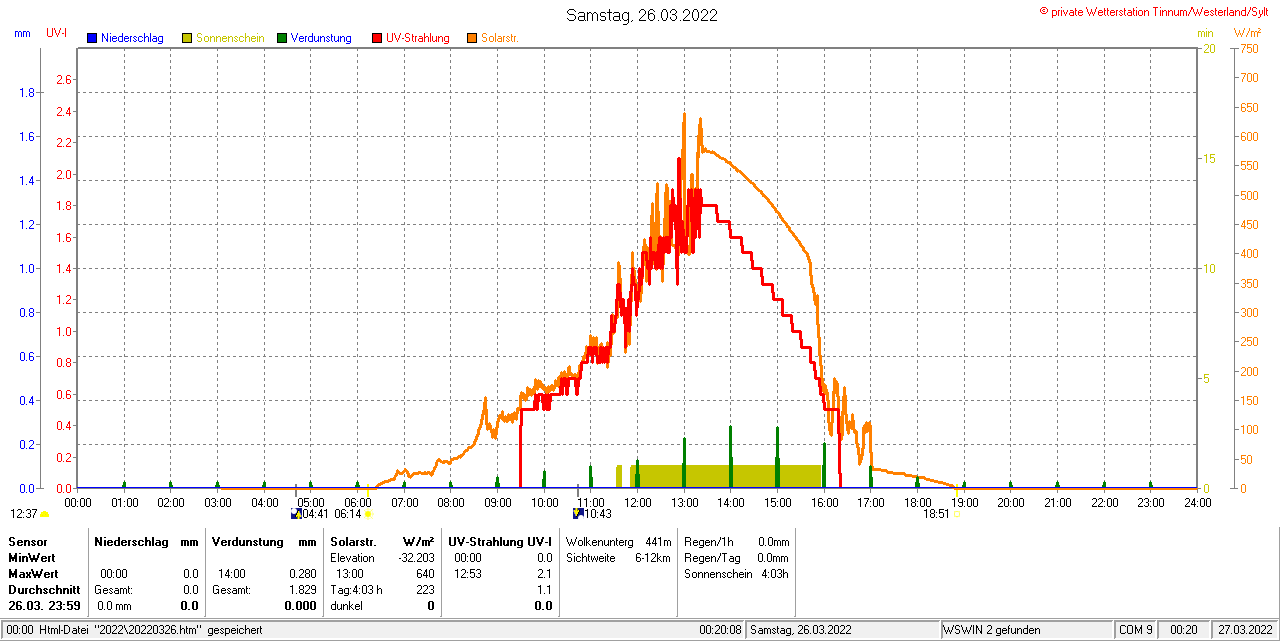Click the UV-Strahlung UV-I table header
The height and width of the screenshot is (641, 1280).
500,541
